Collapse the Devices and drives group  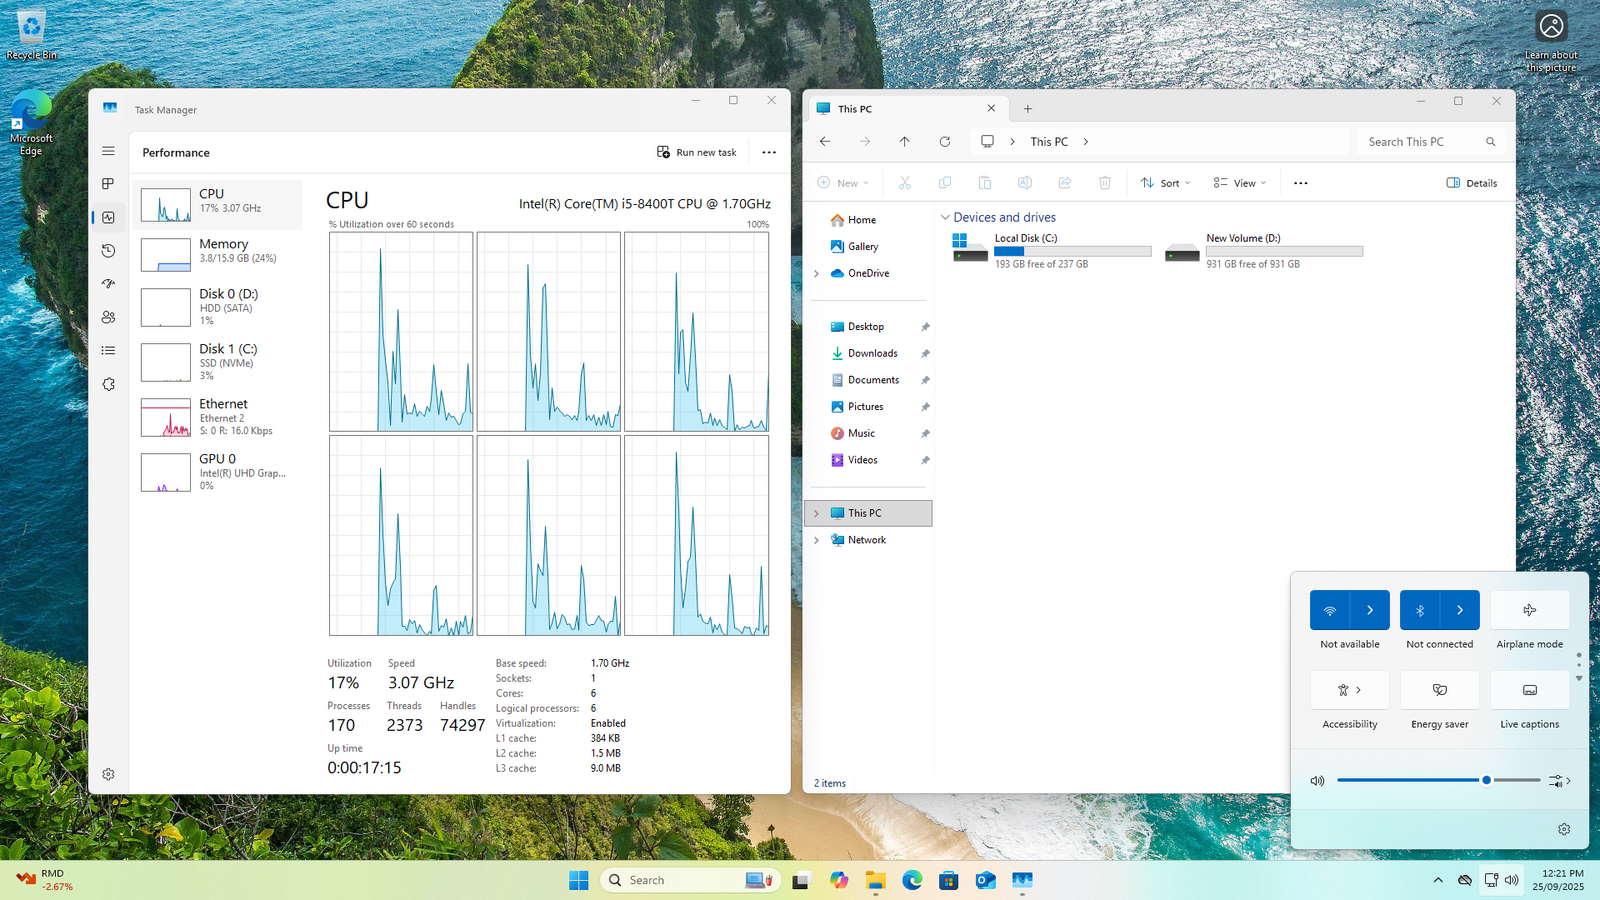coord(945,217)
